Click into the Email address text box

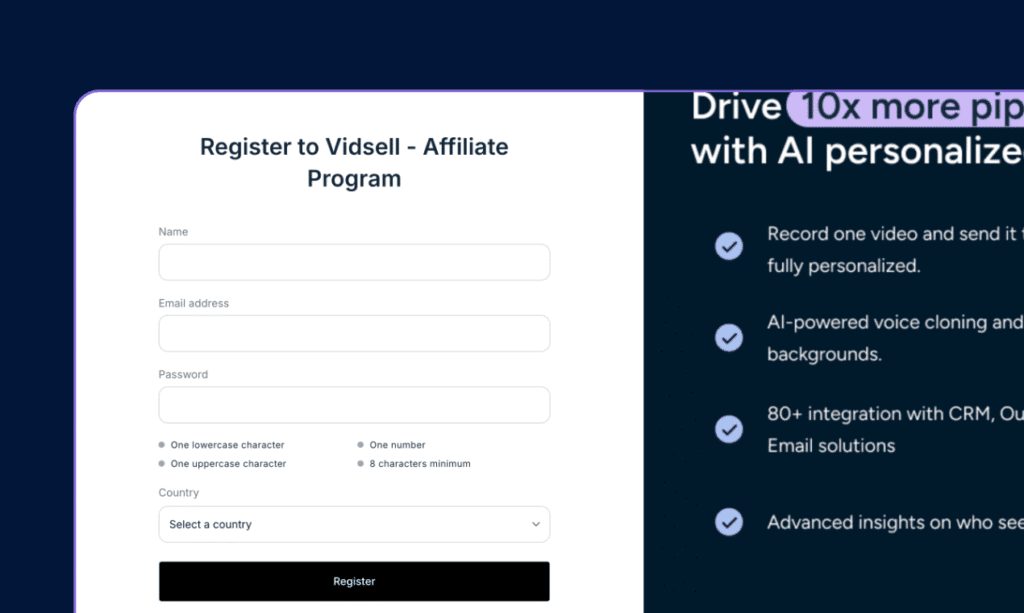point(354,334)
